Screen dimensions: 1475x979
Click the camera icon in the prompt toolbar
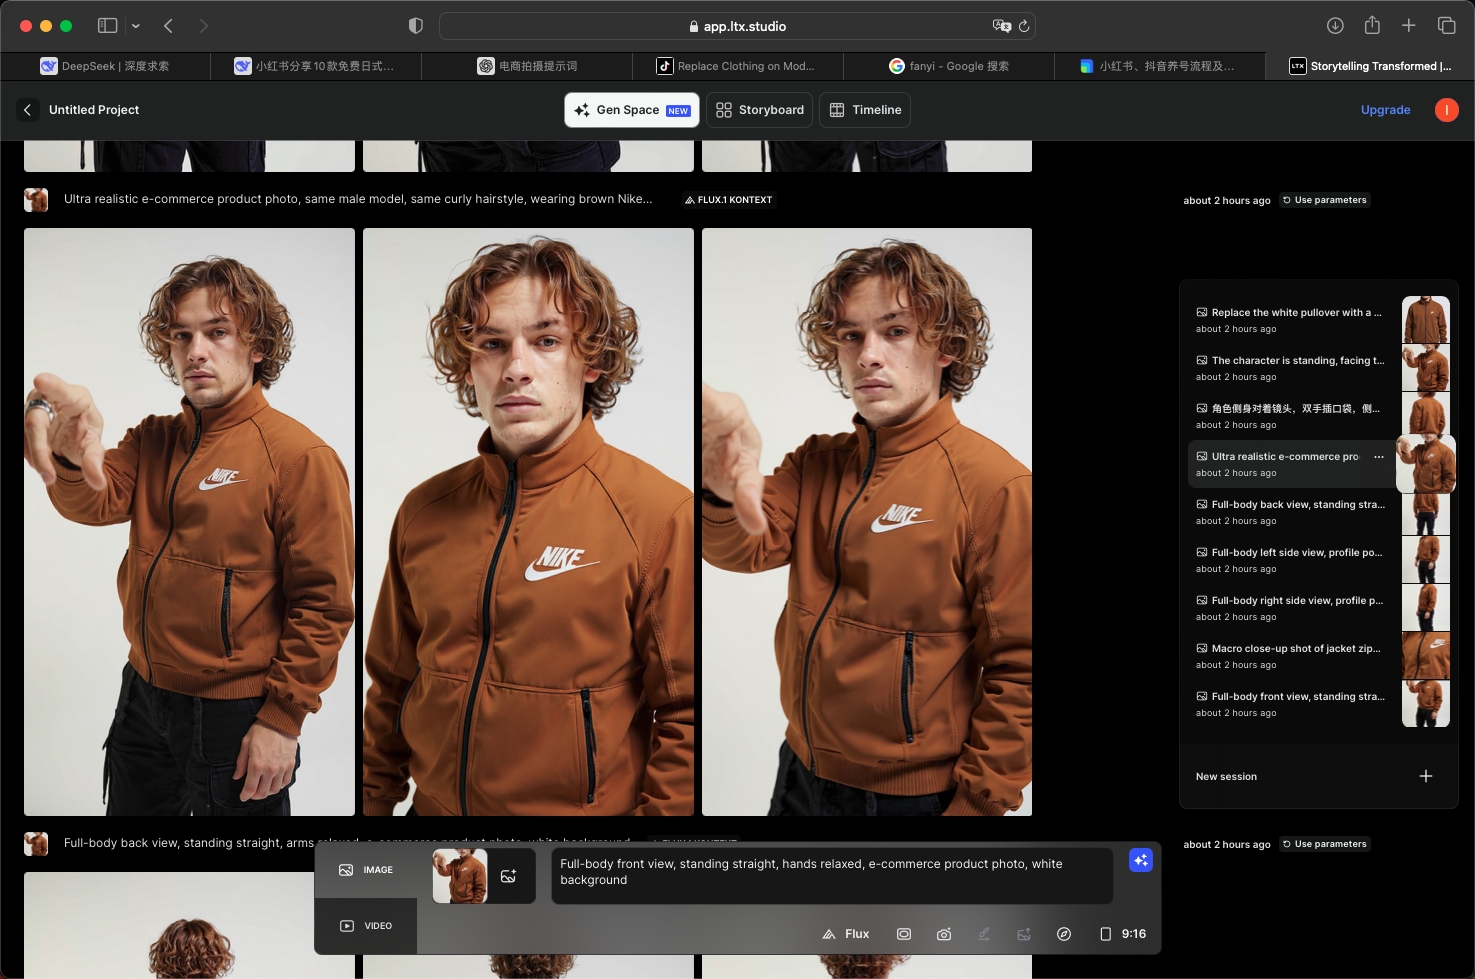click(x=944, y=934)
